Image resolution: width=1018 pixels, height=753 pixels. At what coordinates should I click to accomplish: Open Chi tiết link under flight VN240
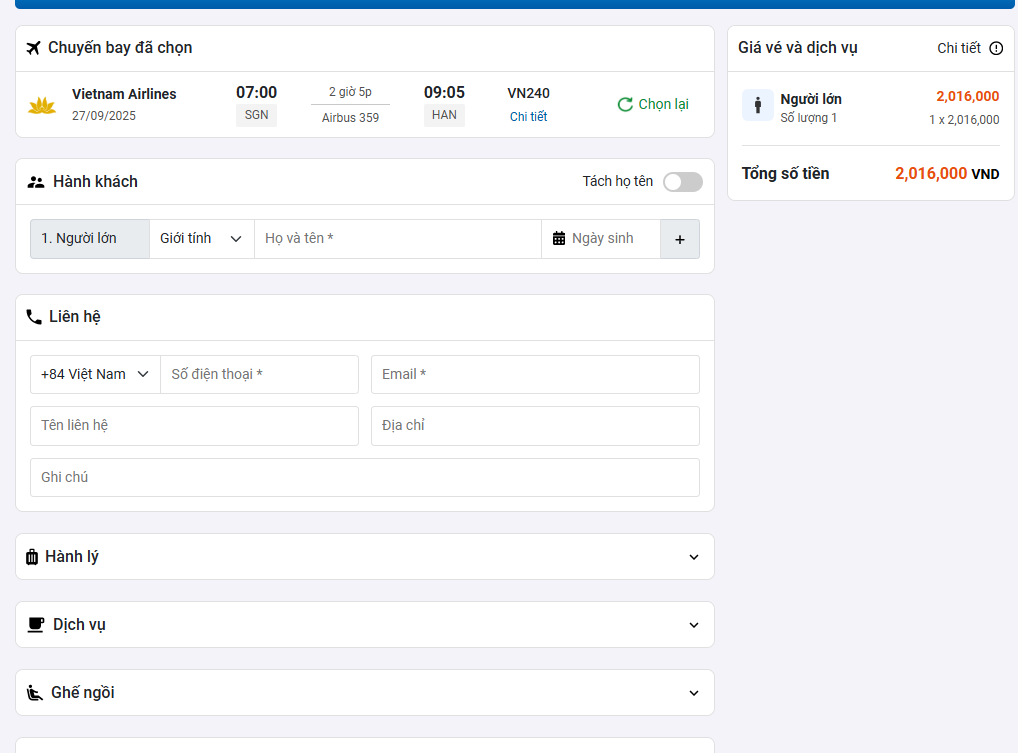tap(528, 116)
